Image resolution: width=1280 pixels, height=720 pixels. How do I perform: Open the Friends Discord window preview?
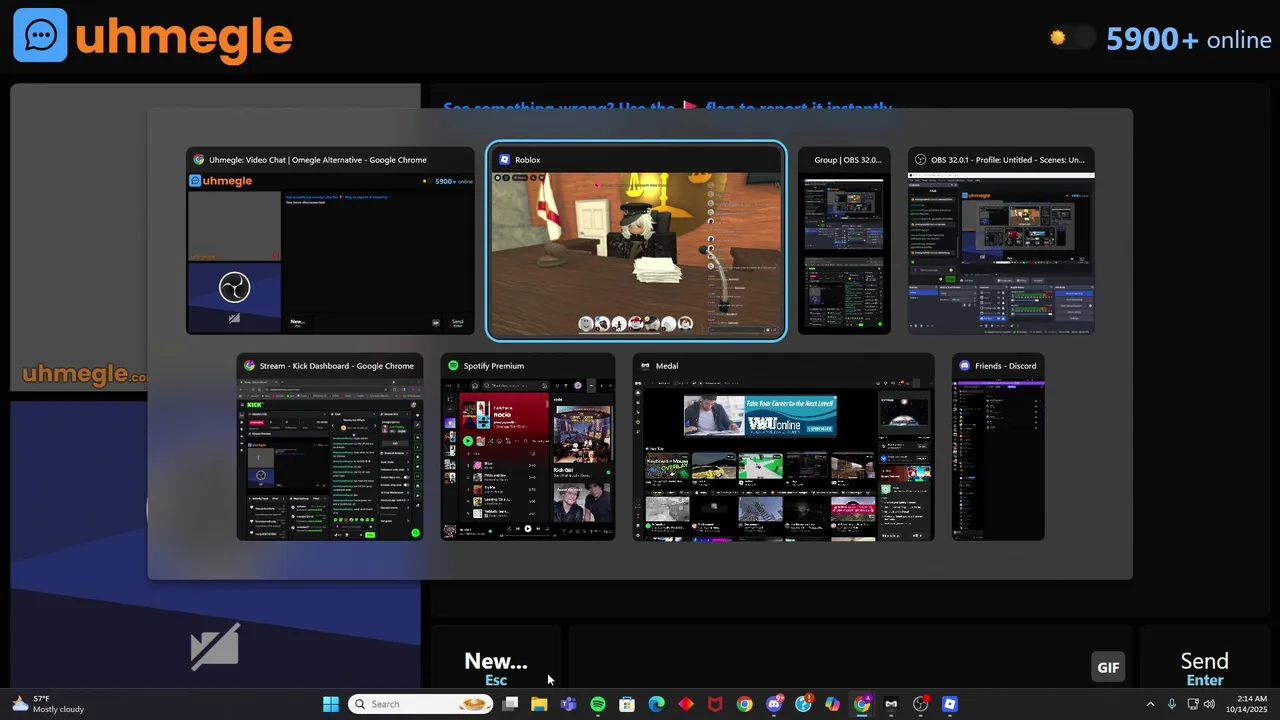[x=998, y=447]
